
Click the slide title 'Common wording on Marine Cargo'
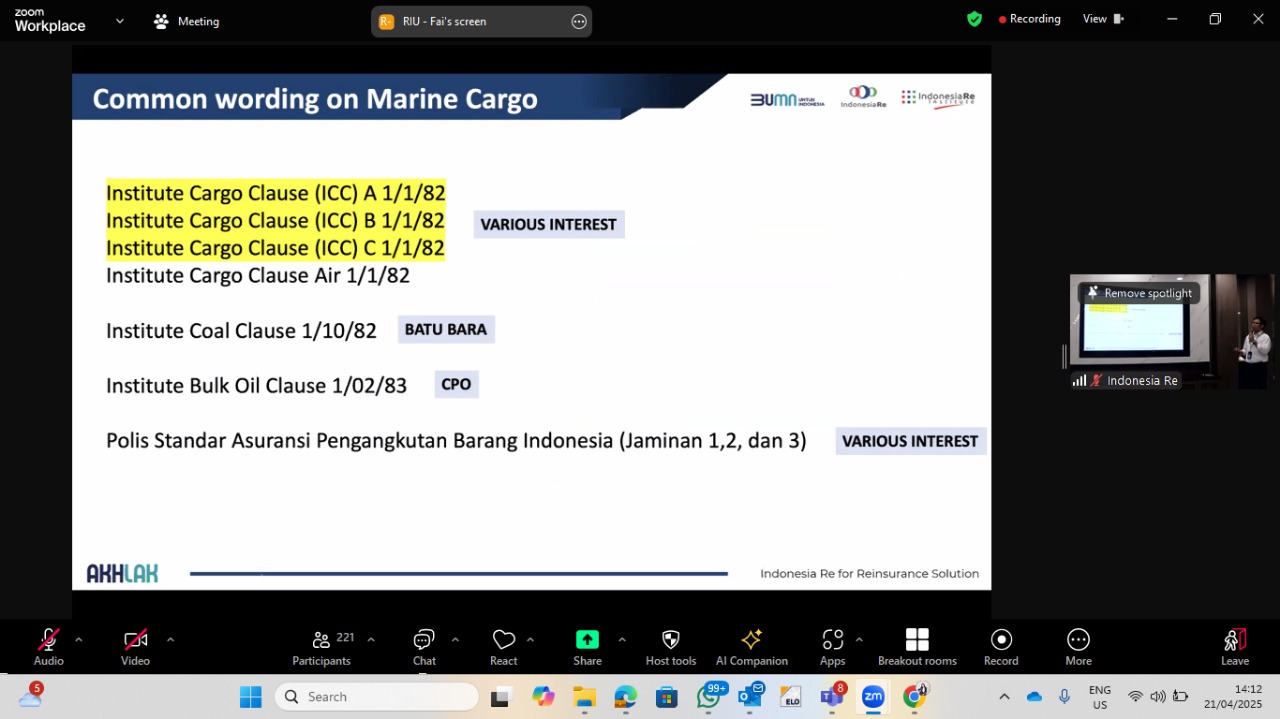click(x=315, y=99)
